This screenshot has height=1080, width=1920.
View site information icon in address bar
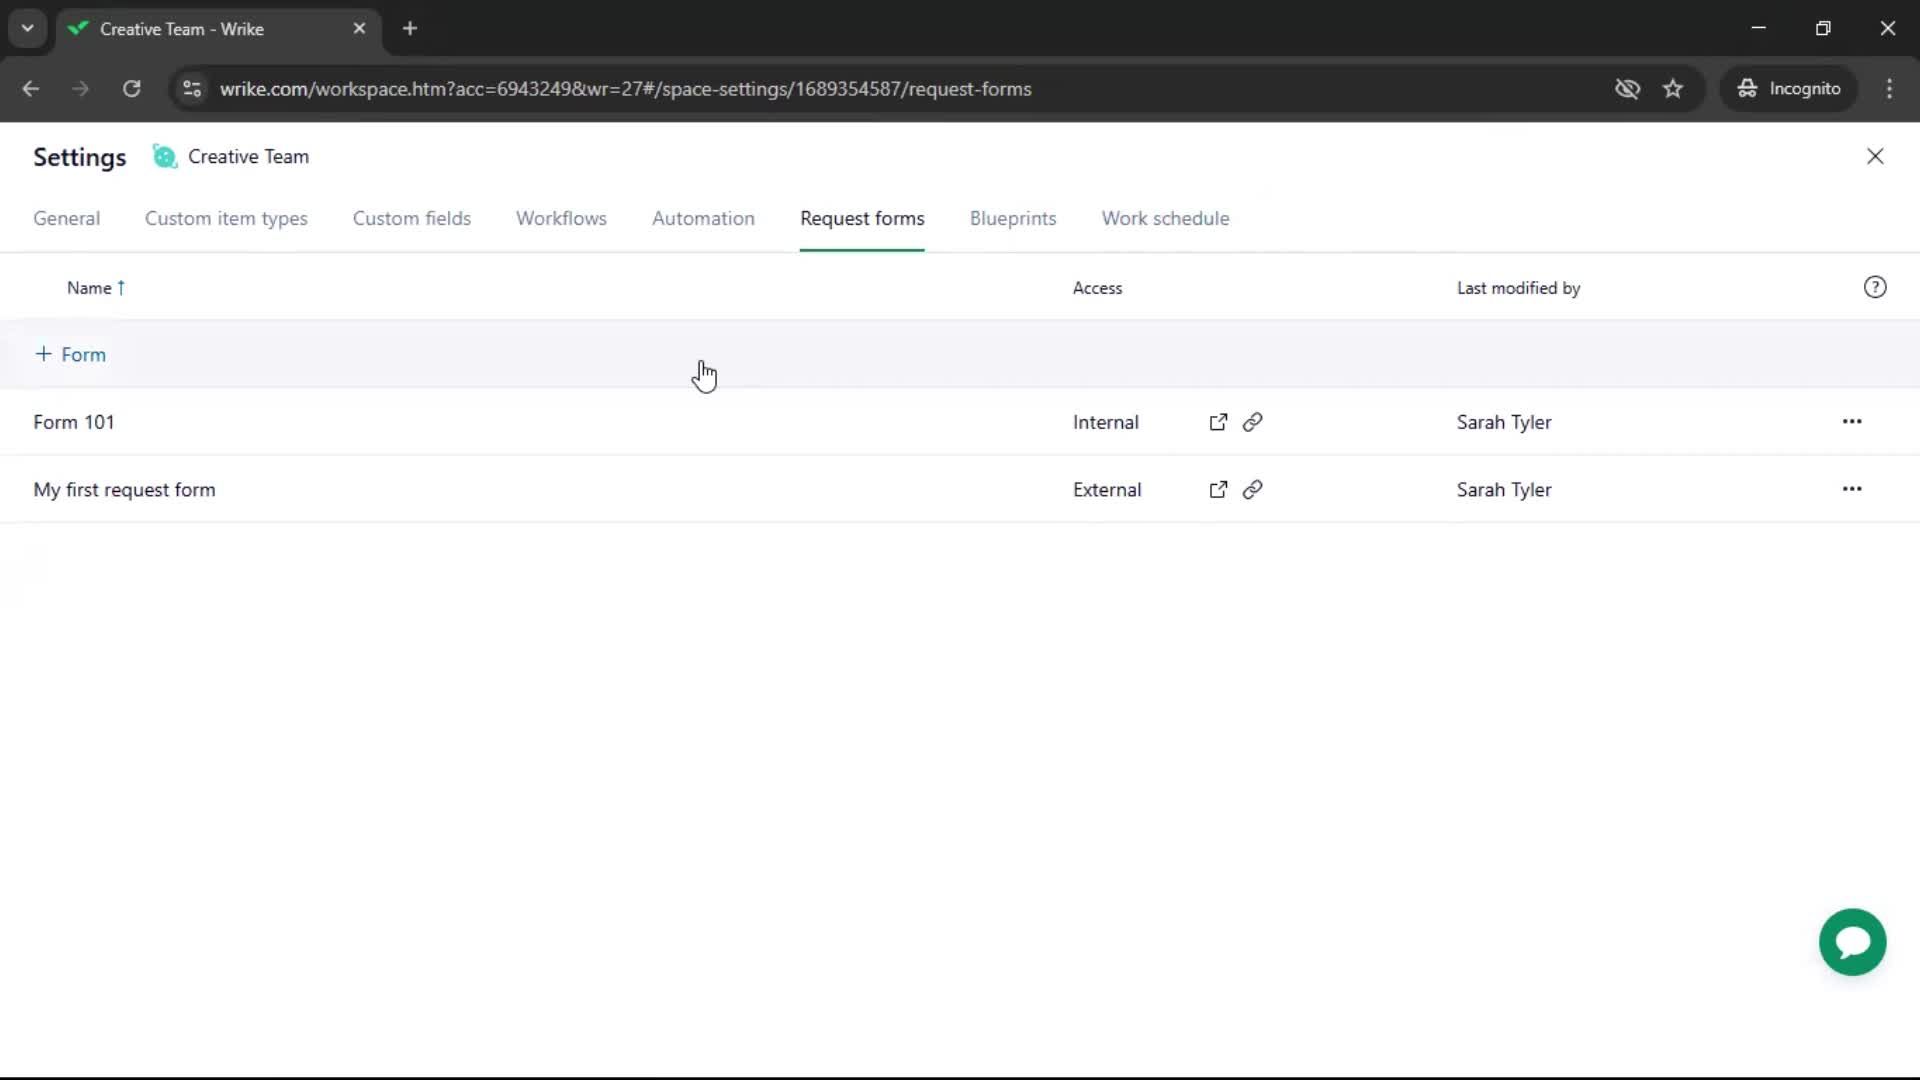[192, 89]
